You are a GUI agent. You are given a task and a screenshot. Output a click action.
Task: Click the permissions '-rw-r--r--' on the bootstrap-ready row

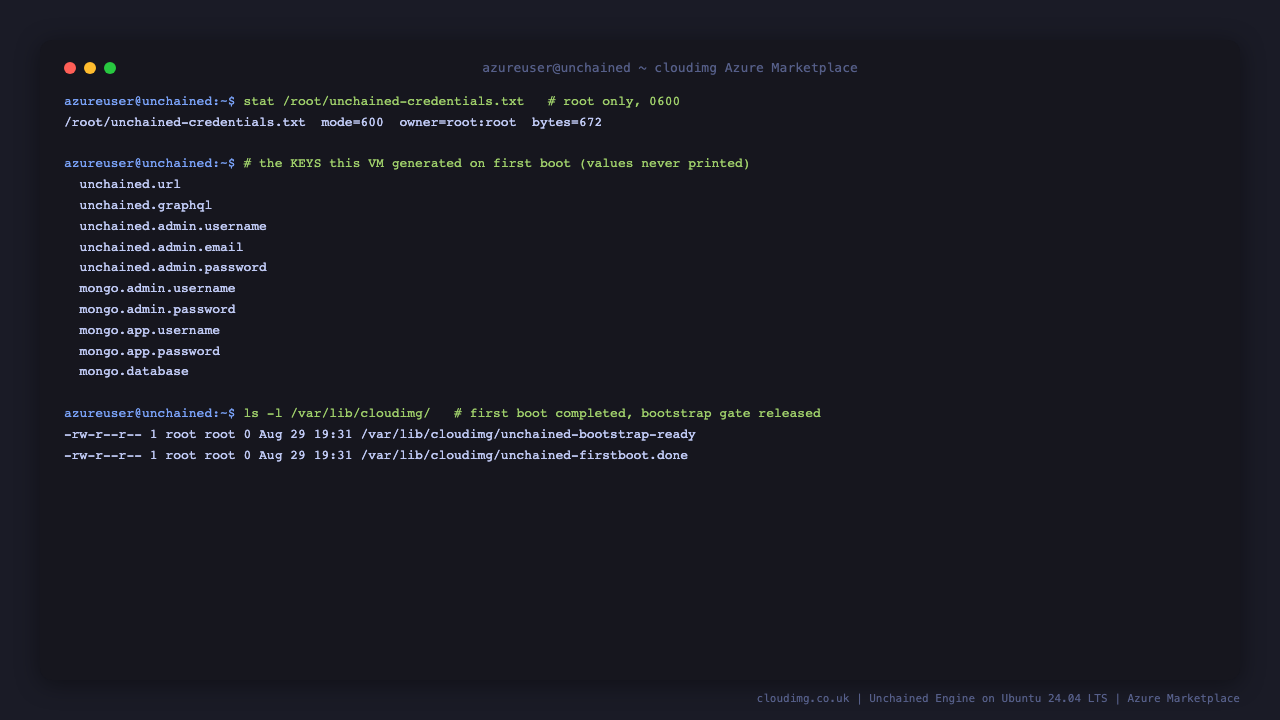click(x=103, y=435)
